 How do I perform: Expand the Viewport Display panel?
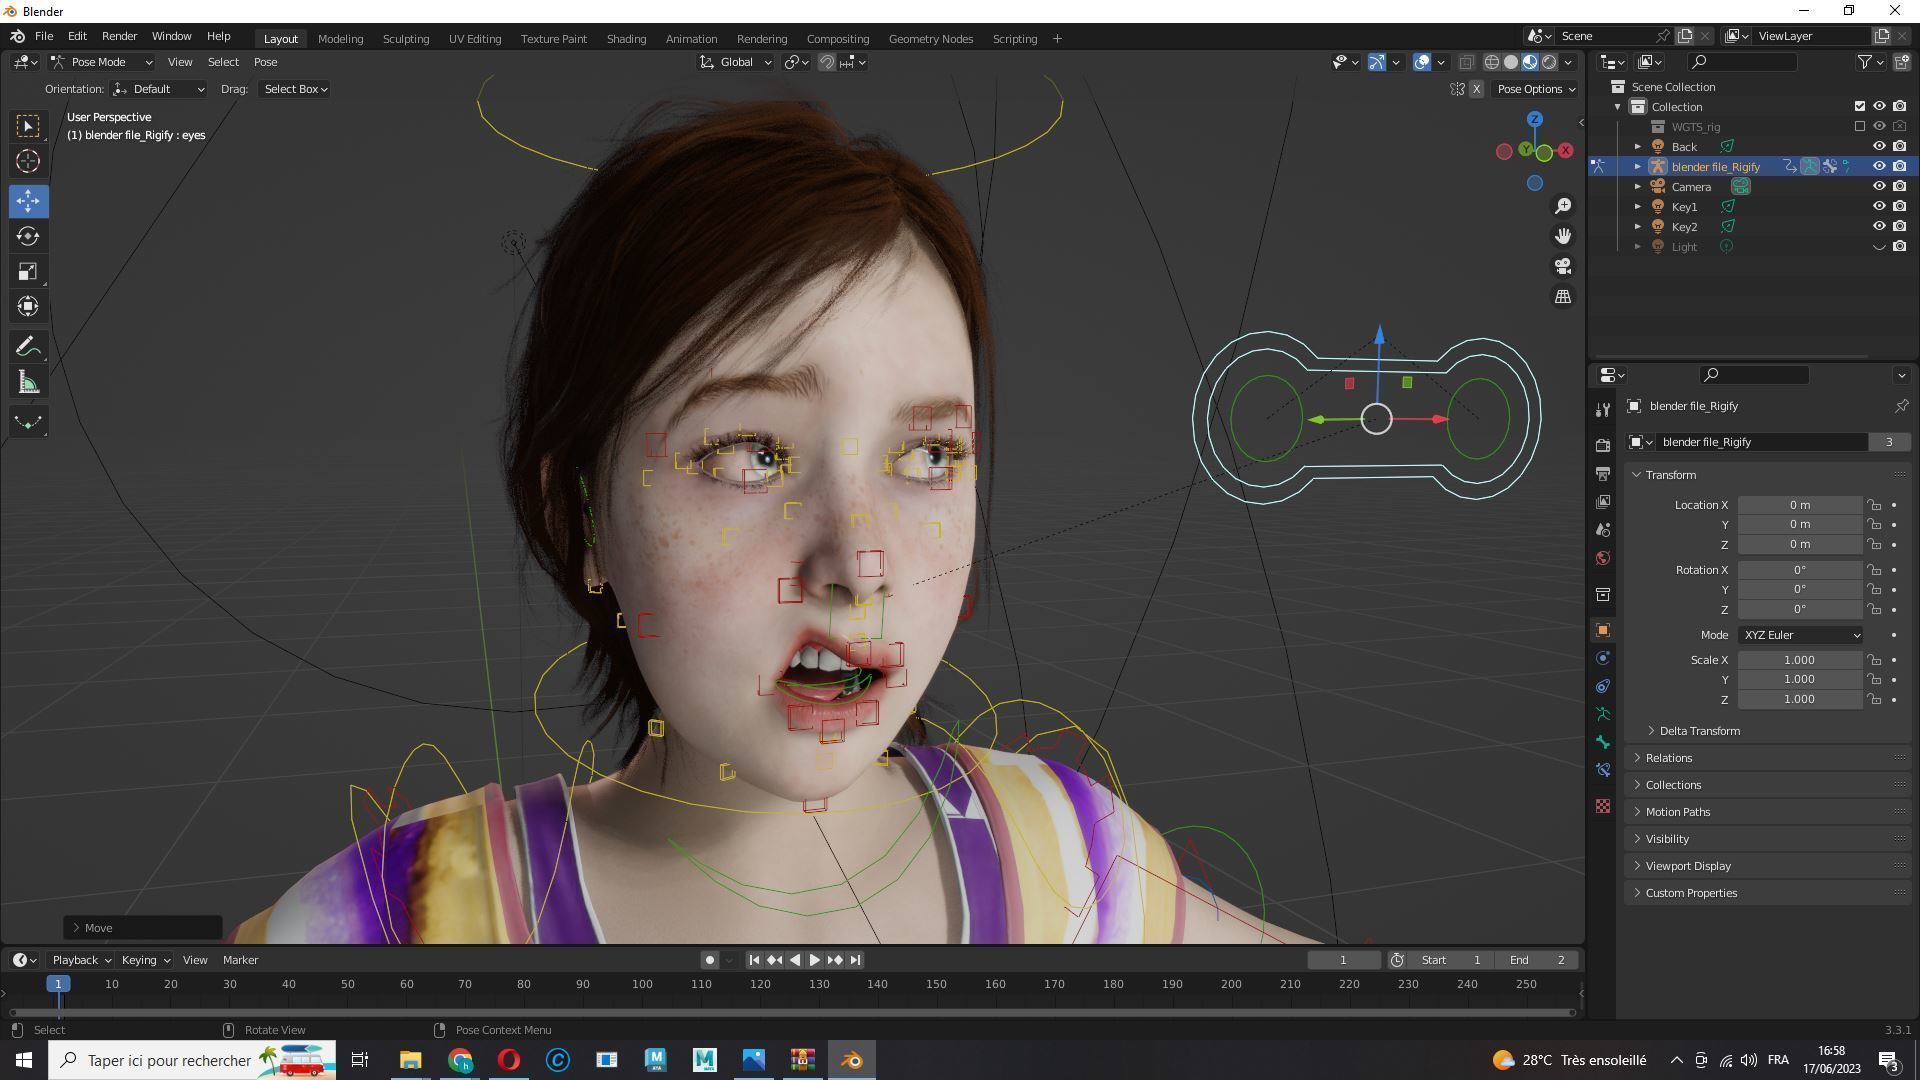pyautogui.click(x=1768, y=866)
